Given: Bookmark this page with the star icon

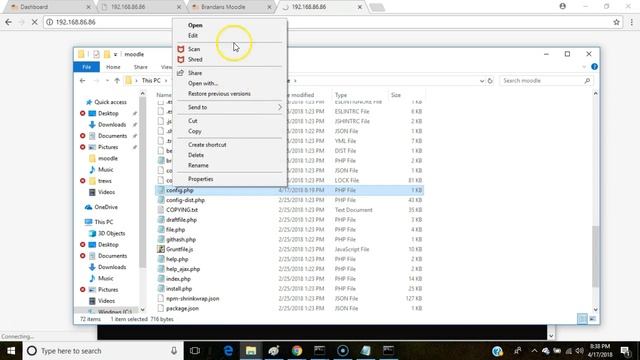Looking at the screenshot, I should (616, 22).
